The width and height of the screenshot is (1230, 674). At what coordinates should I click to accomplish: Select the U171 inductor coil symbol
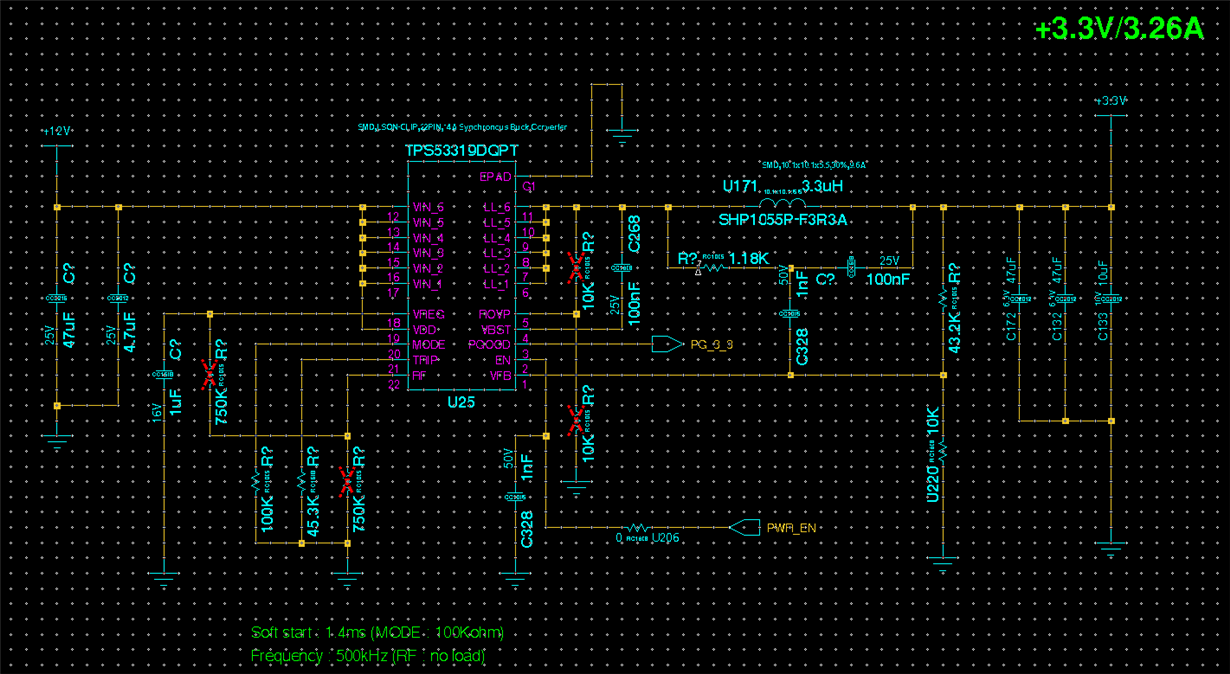(782, 204)
